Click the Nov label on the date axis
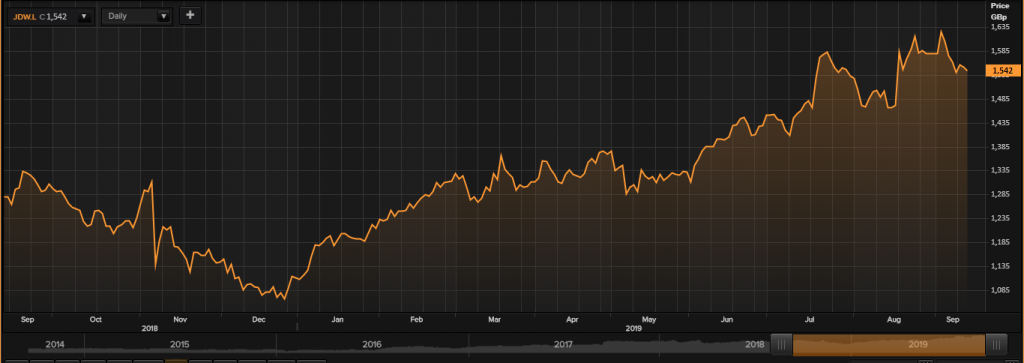The image size is (1024, 363). pos(181,320)
